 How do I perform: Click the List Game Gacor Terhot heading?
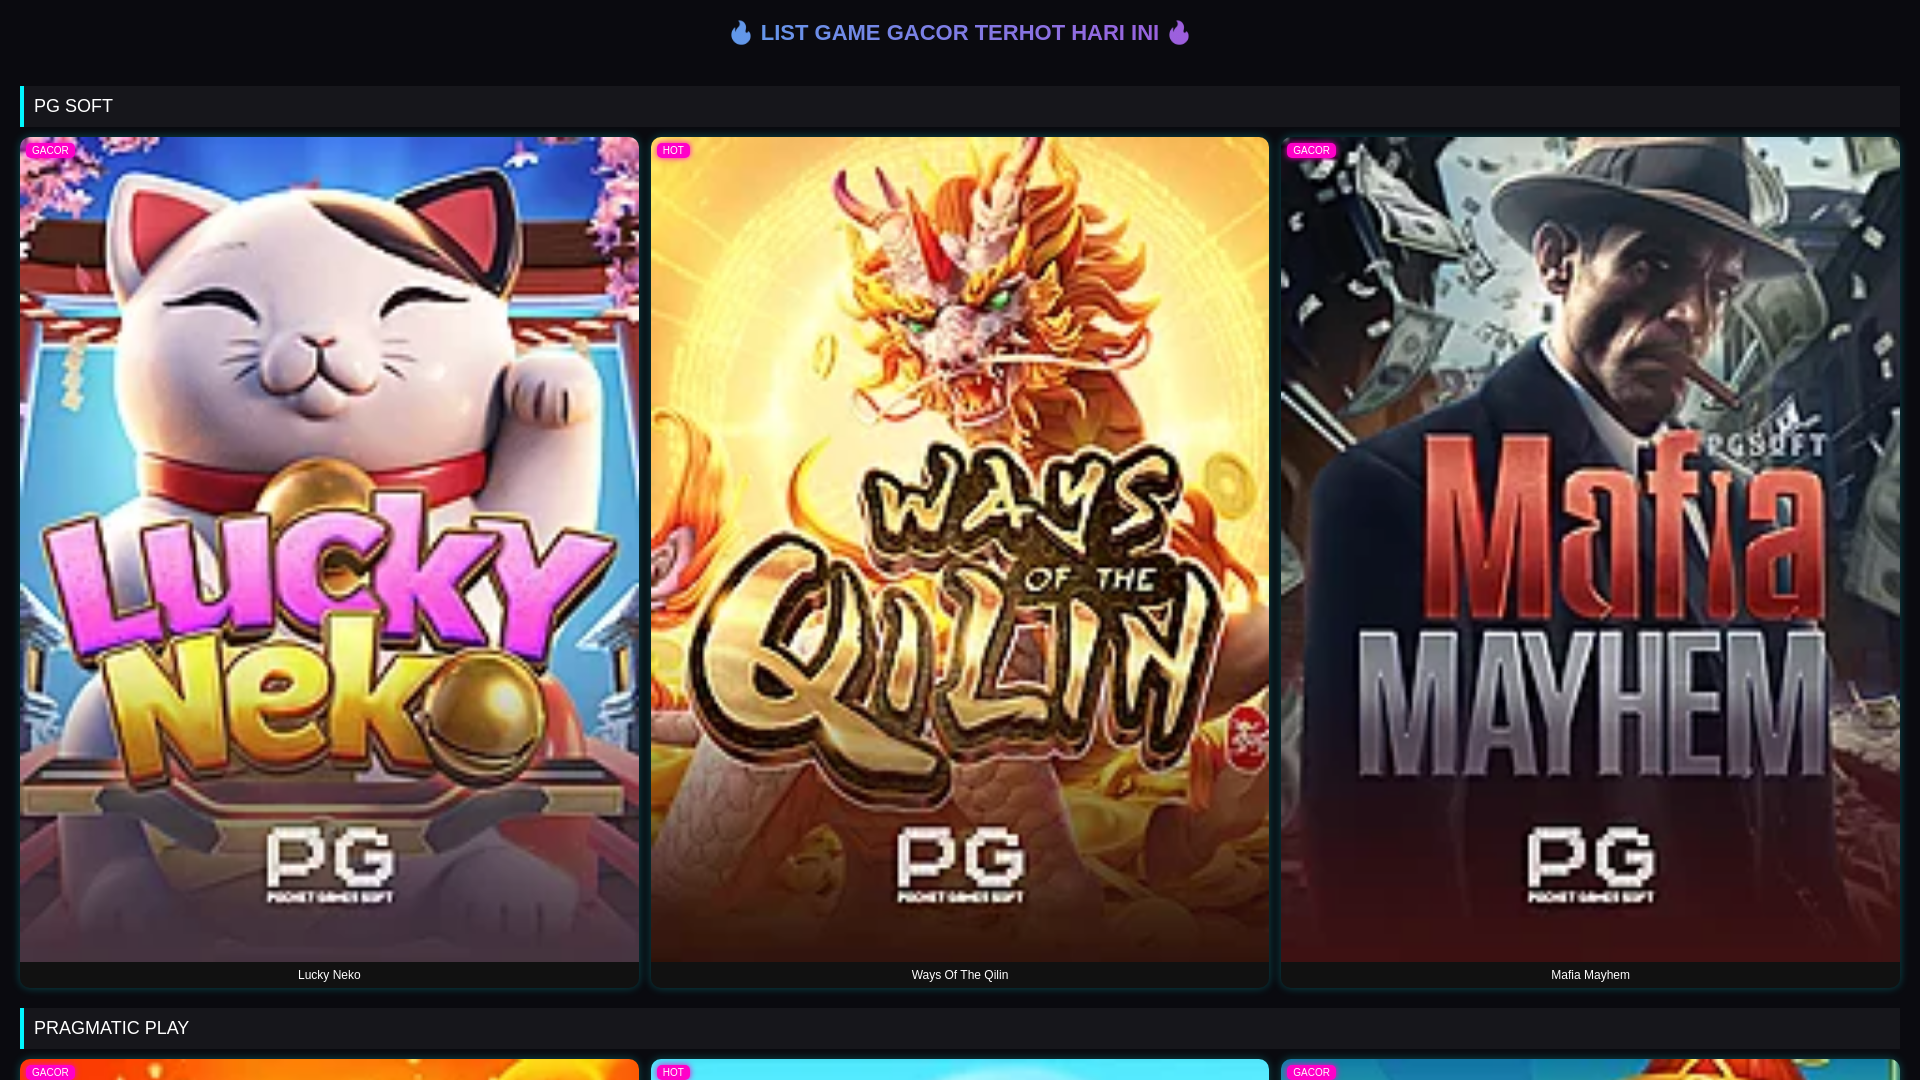click(x=960, y=33)
